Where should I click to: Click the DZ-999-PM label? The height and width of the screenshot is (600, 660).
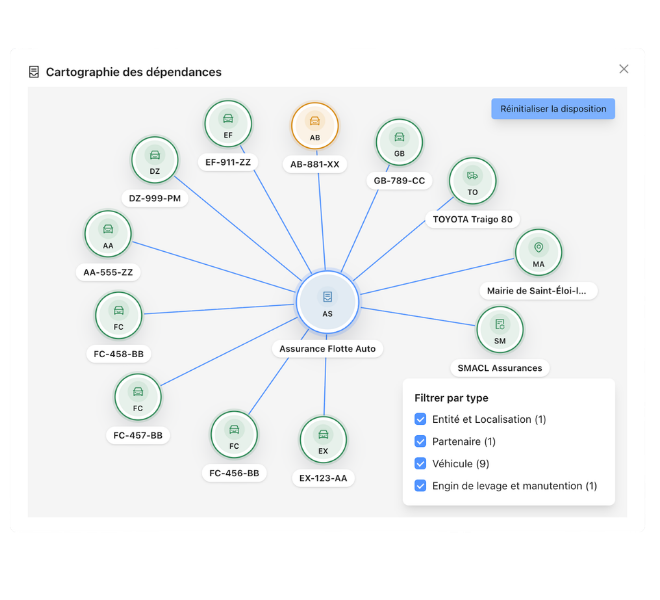click(155, 199)
